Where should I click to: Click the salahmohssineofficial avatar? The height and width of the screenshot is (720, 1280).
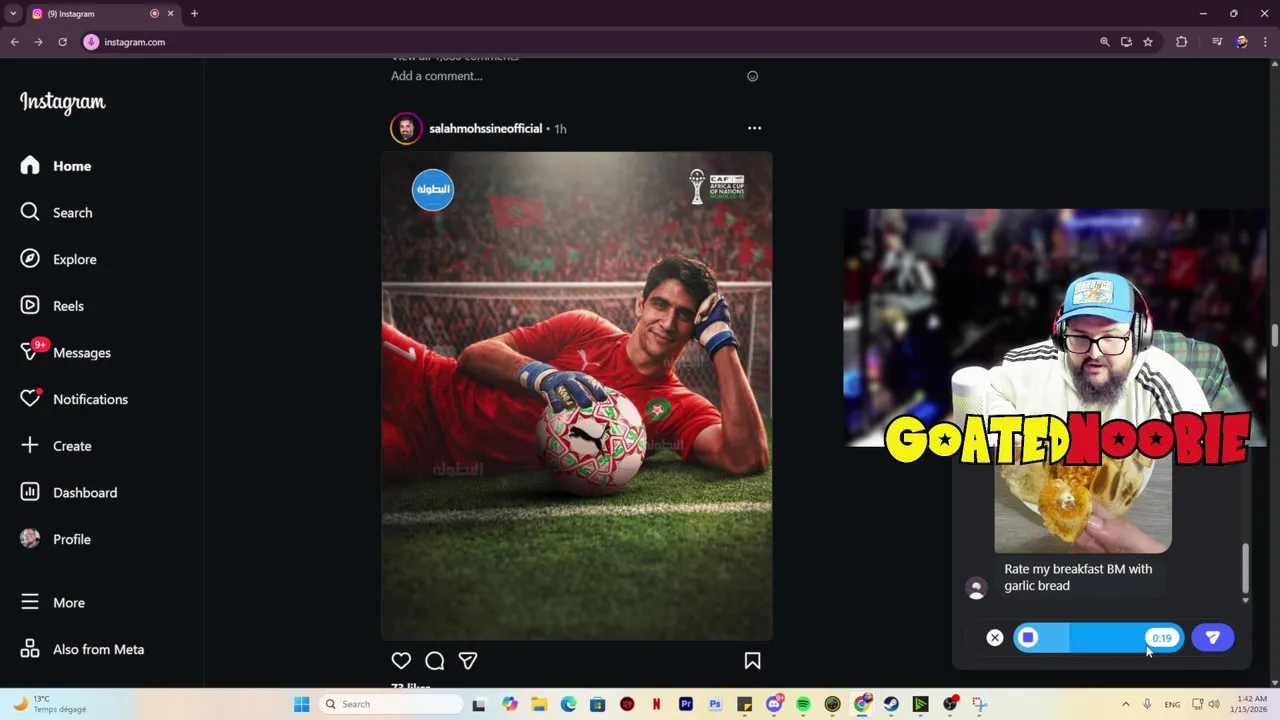(x=406, y=128)
